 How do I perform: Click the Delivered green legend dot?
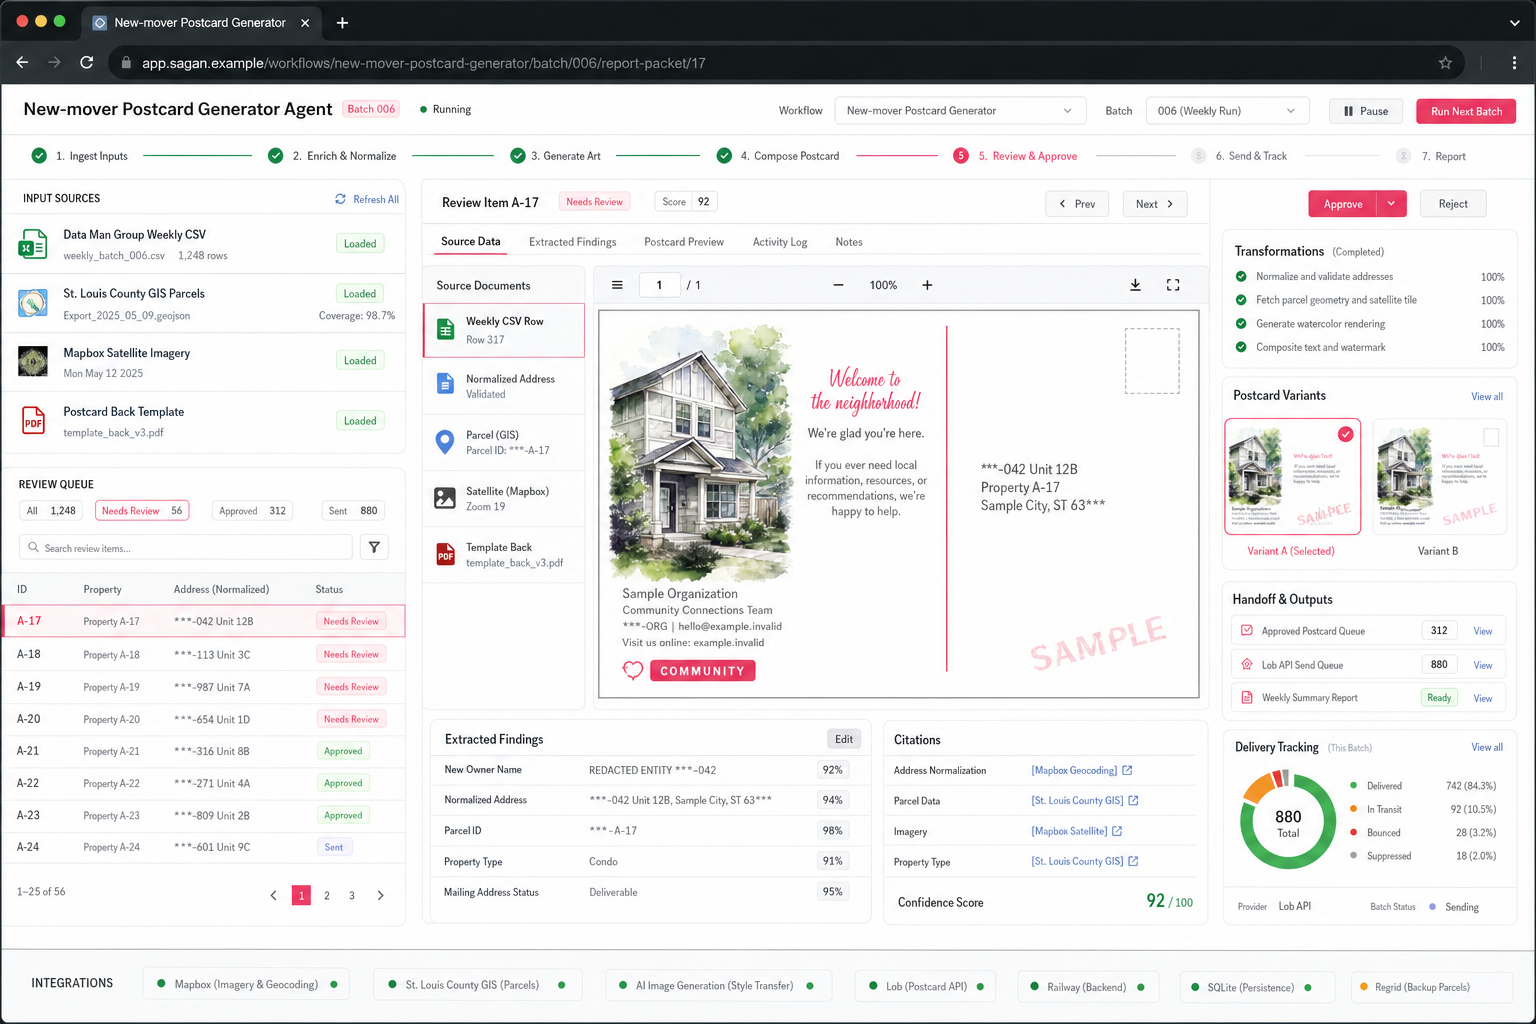point(1353,786)
